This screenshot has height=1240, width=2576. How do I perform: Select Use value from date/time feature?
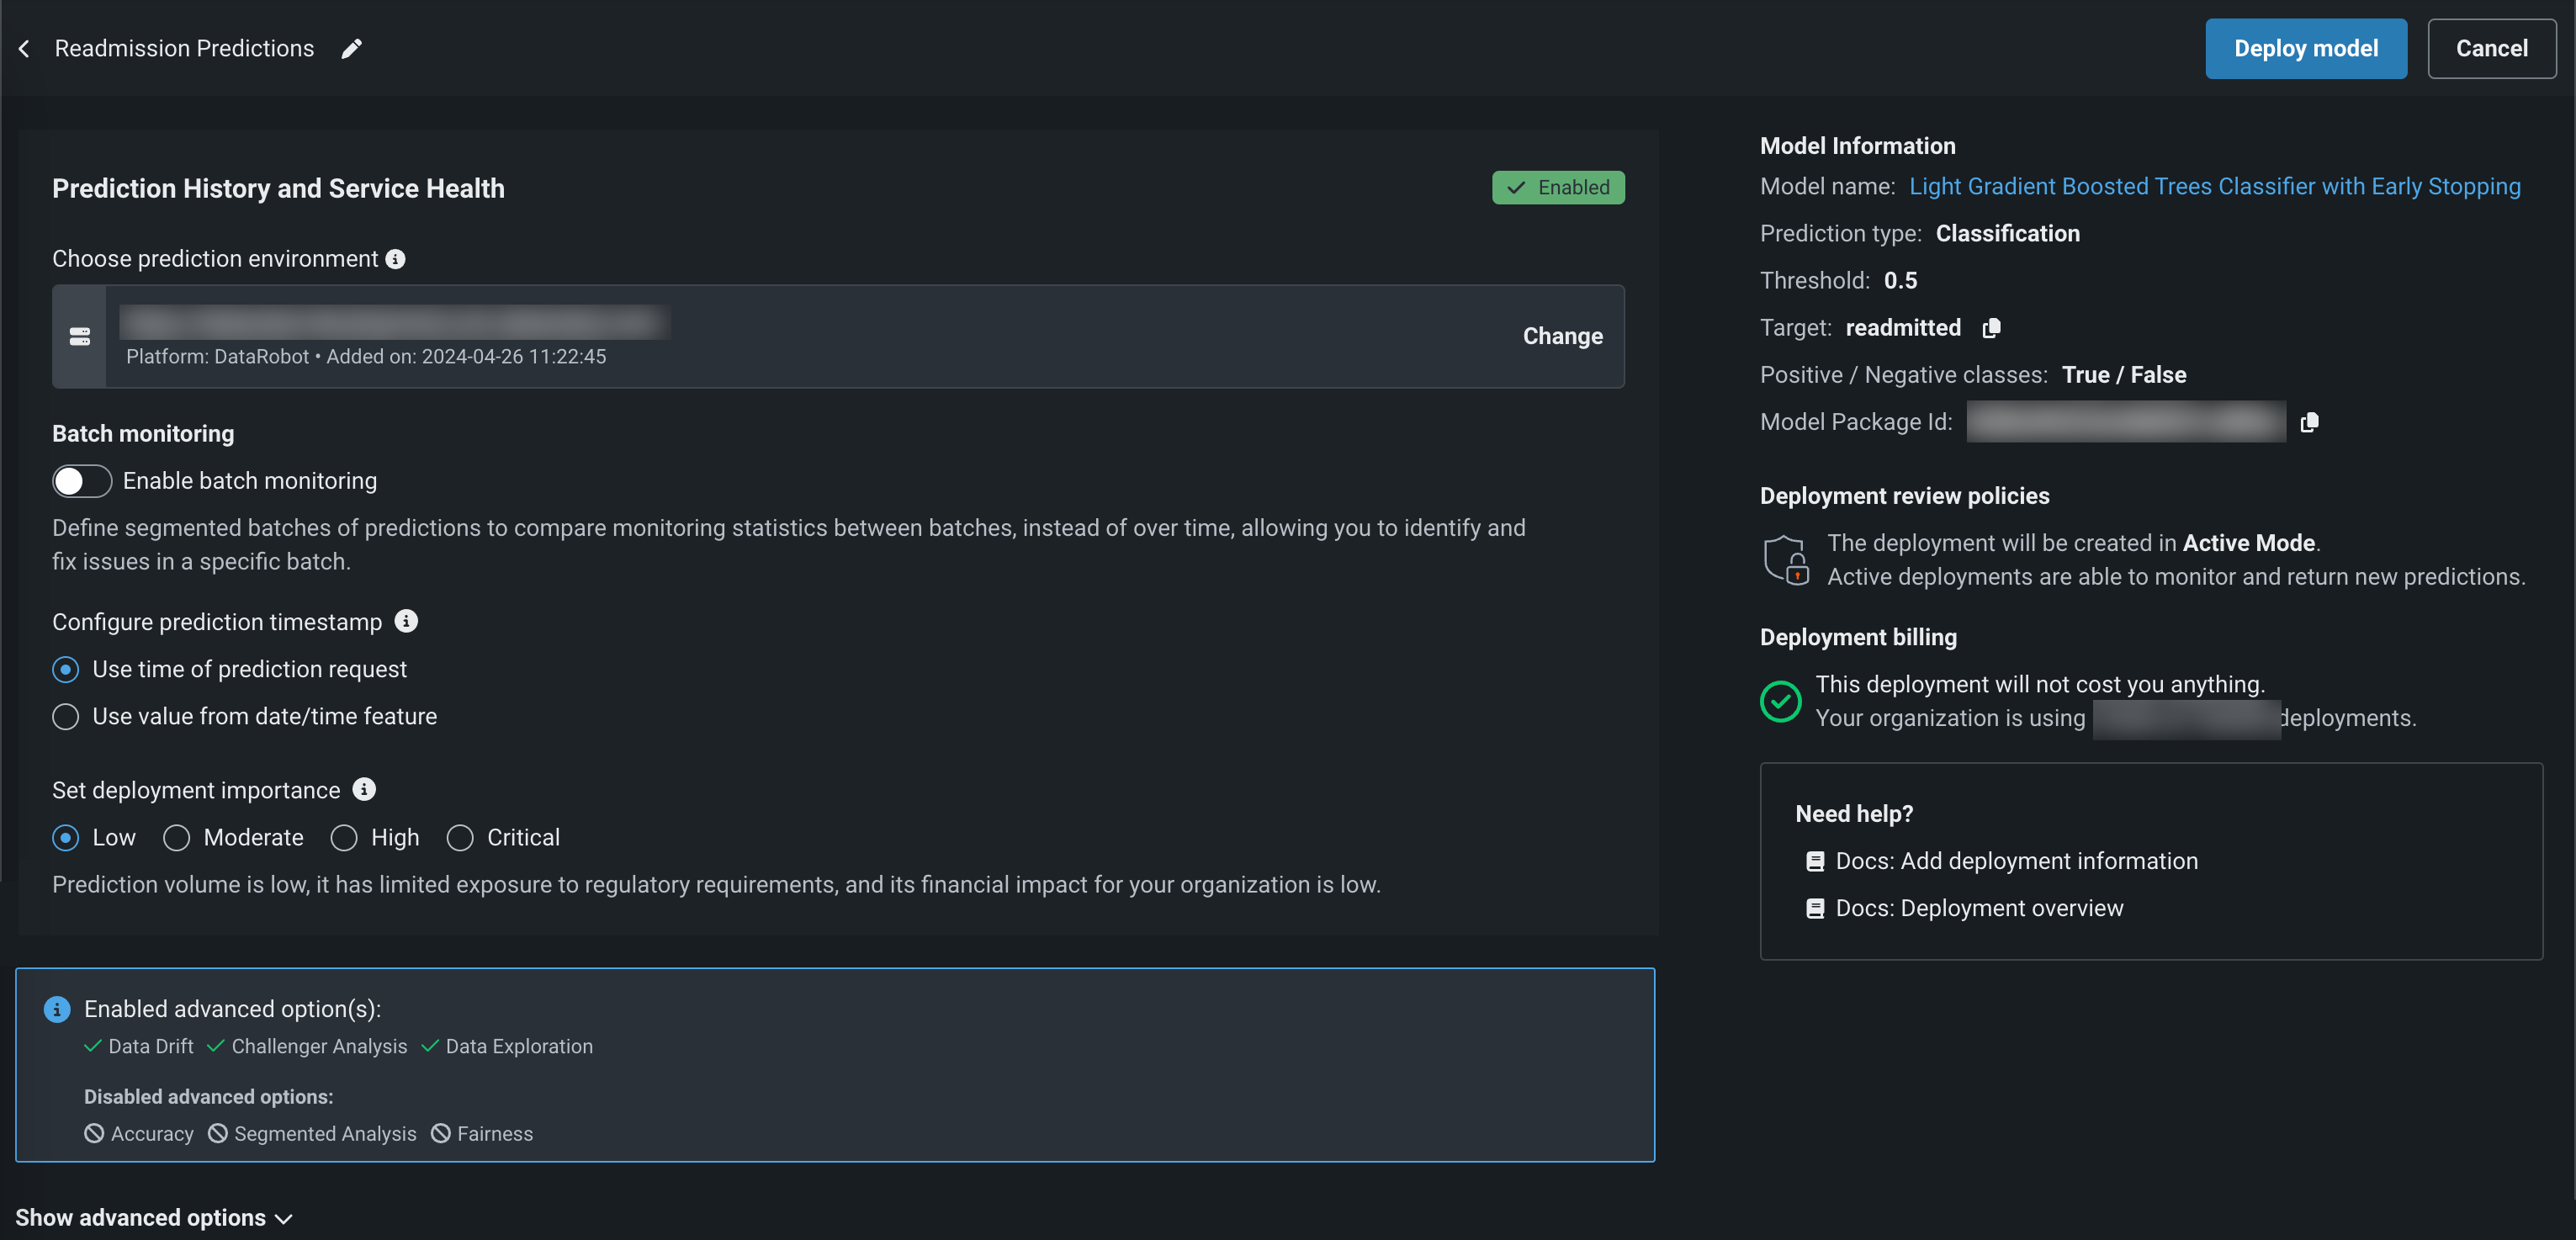coord(66,716)
